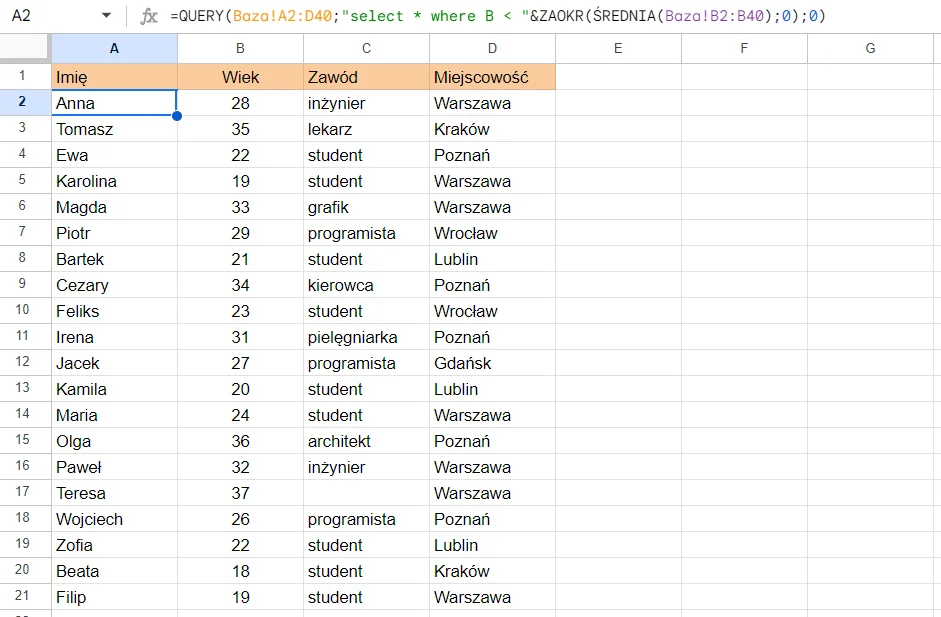Click the 'Miejscowość' header cell
The width and height of the screenshot is (941, 617).
492,77
